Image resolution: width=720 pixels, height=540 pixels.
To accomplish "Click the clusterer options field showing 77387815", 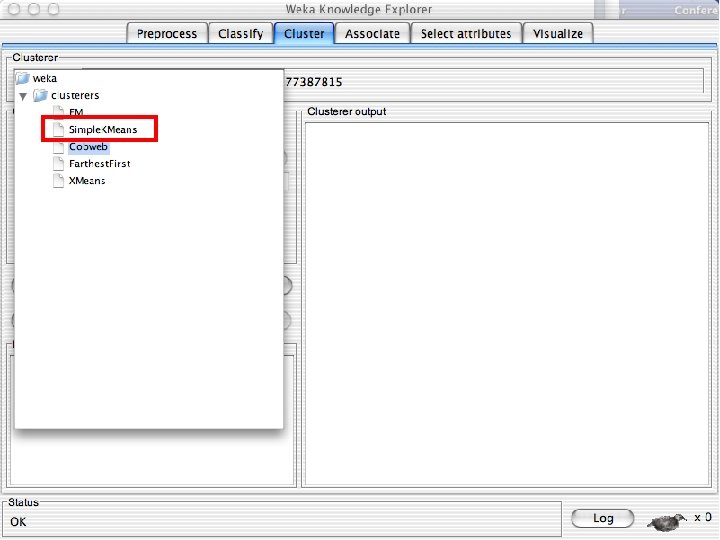I will tap(494, 82).
